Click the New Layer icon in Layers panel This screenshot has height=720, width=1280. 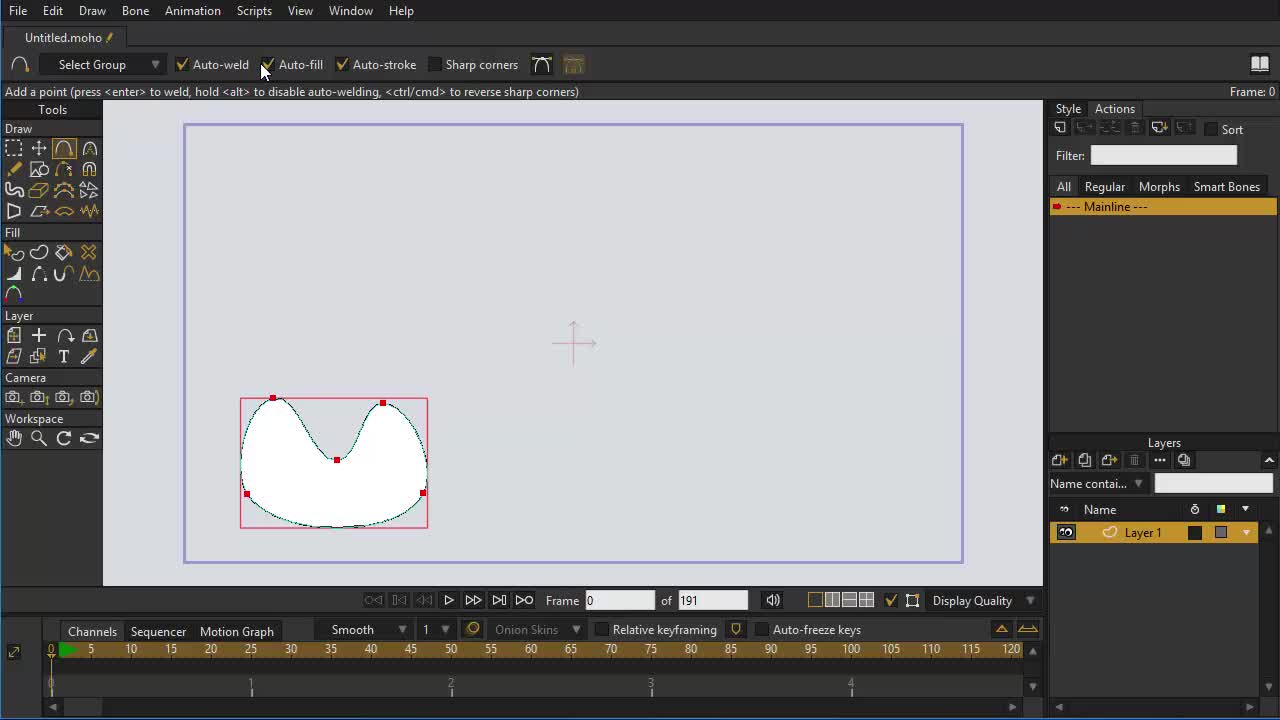1060,460
